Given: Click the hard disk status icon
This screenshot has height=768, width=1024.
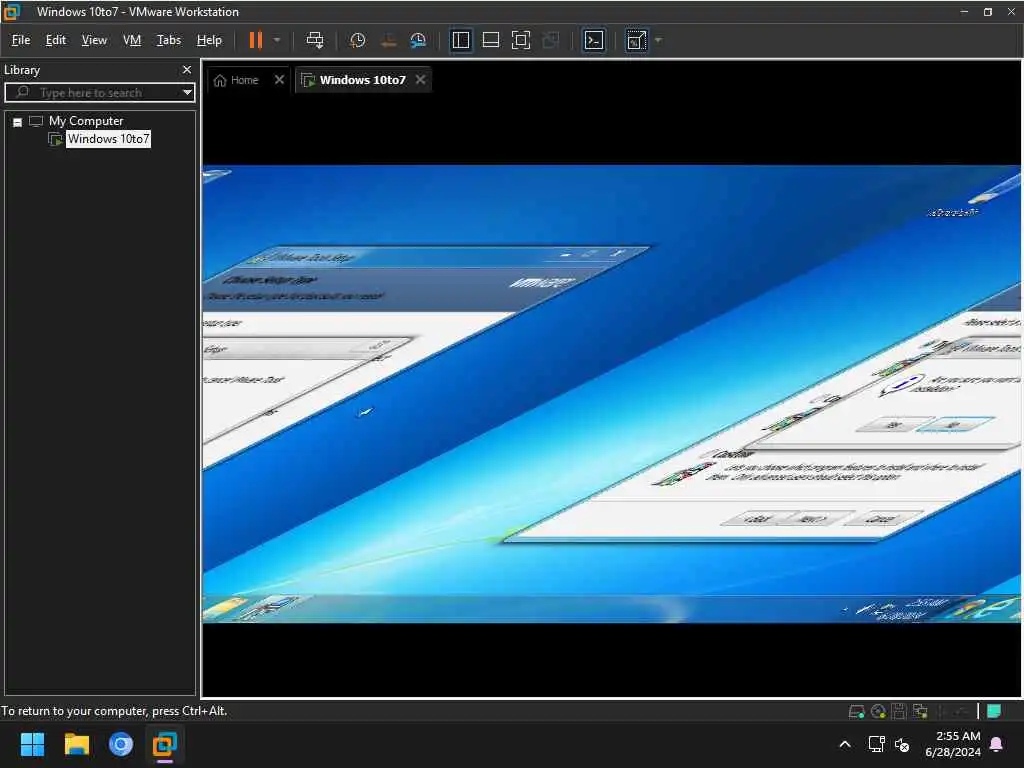Looking at the screenshot, I should pyautogui.click(x=856, y=712).
